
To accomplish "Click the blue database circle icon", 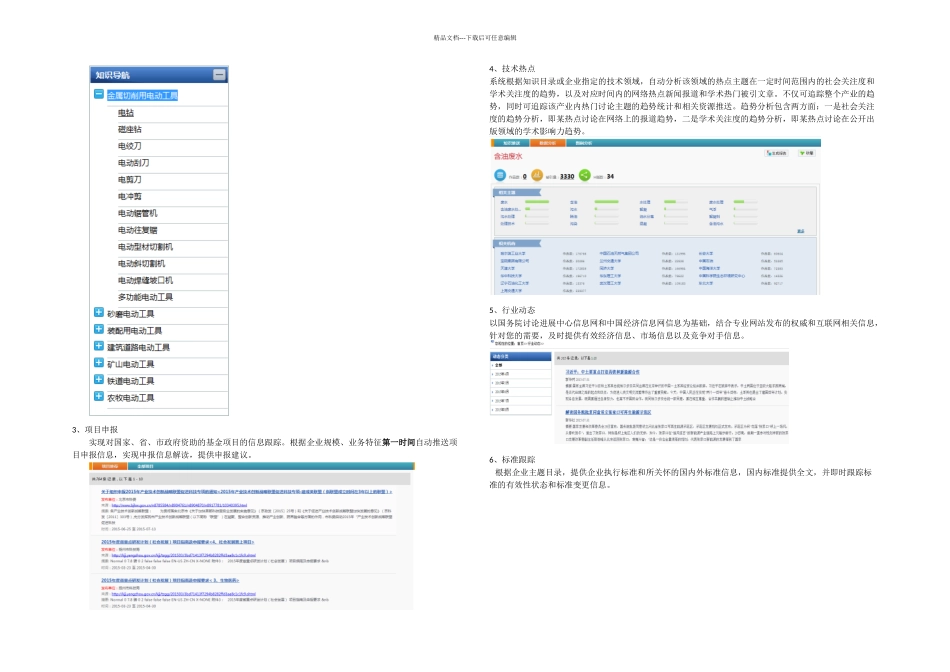I will 500,175.
